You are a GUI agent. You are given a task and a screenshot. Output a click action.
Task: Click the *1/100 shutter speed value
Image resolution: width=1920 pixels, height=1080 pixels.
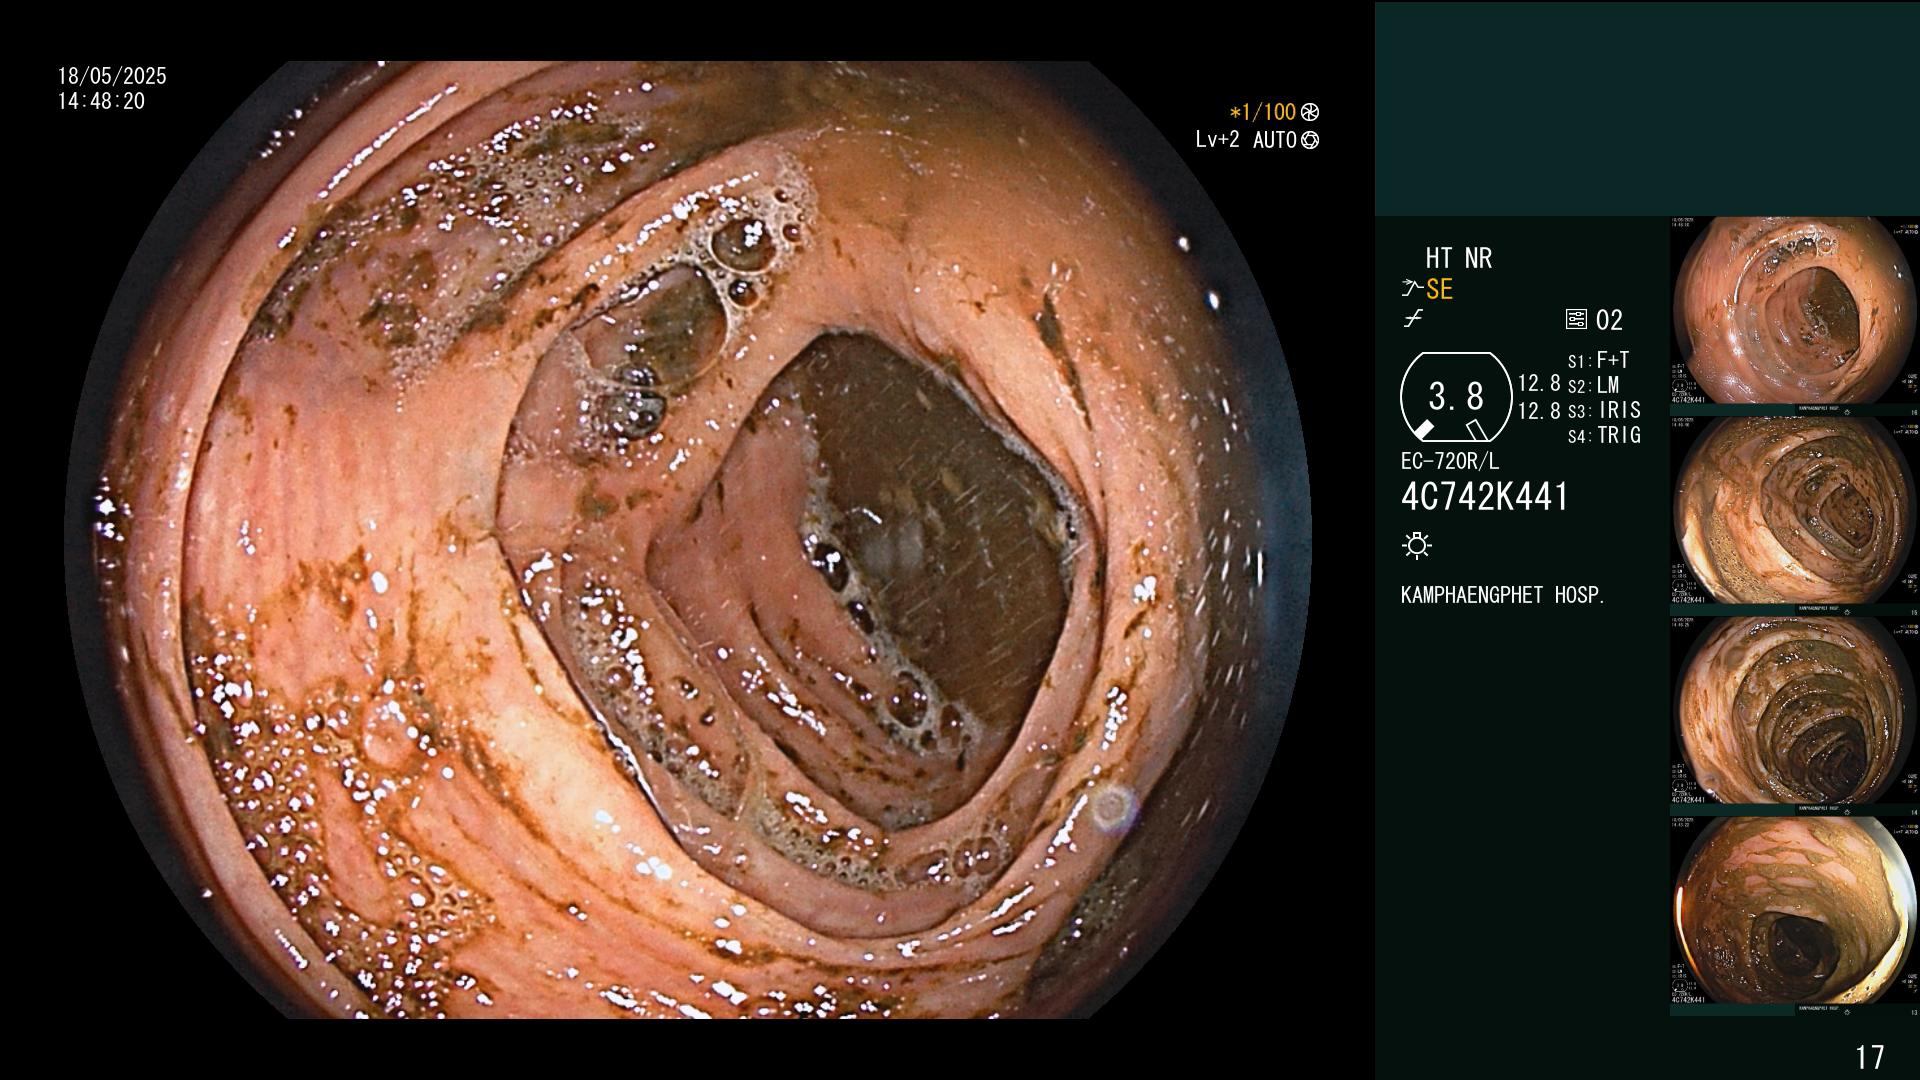pos(1262,113)
